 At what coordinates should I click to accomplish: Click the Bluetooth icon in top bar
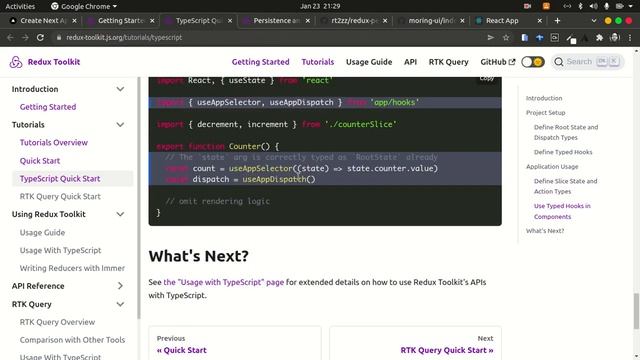pos(580,6)
